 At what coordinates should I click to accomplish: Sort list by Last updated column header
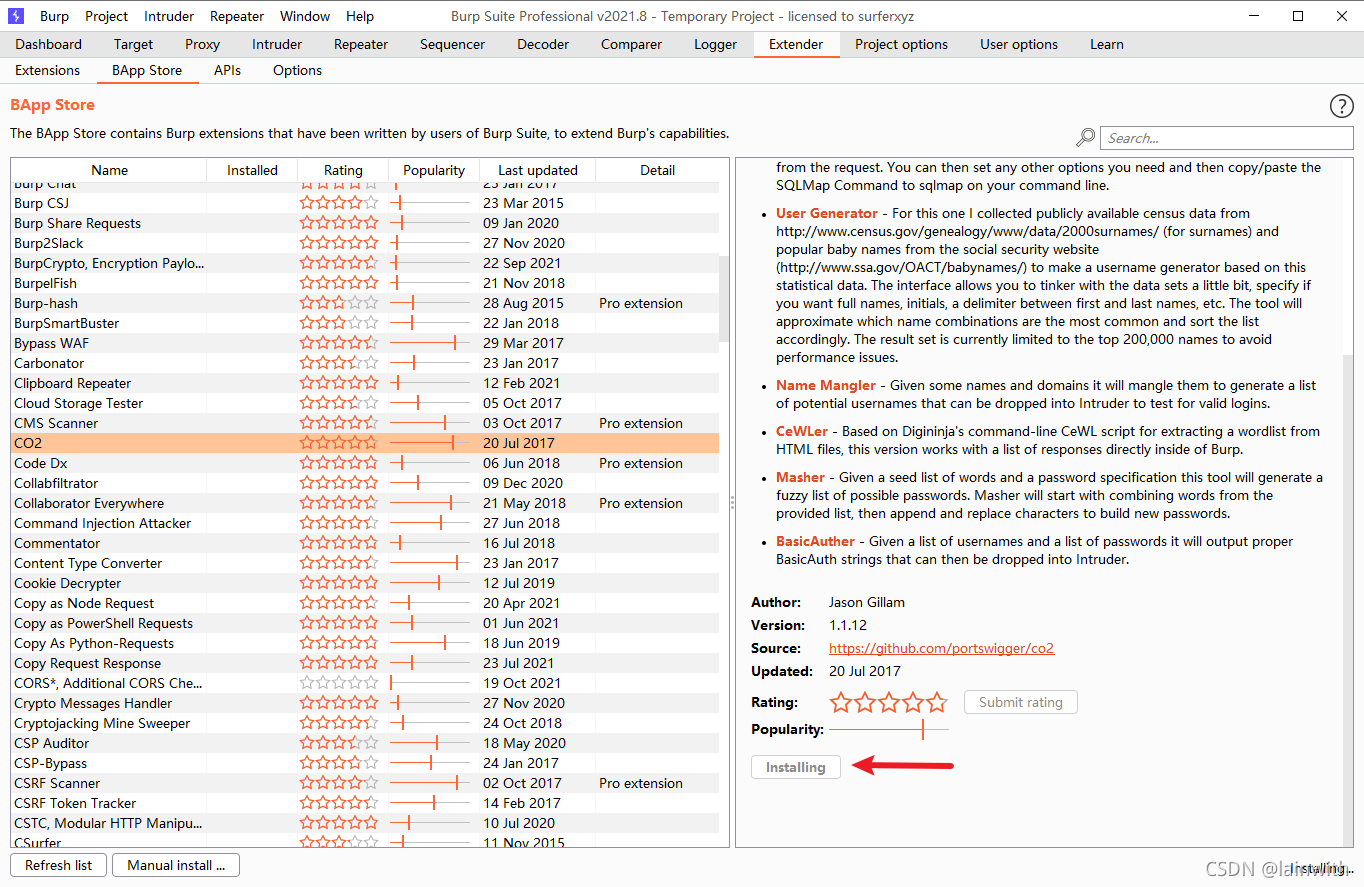537,170
